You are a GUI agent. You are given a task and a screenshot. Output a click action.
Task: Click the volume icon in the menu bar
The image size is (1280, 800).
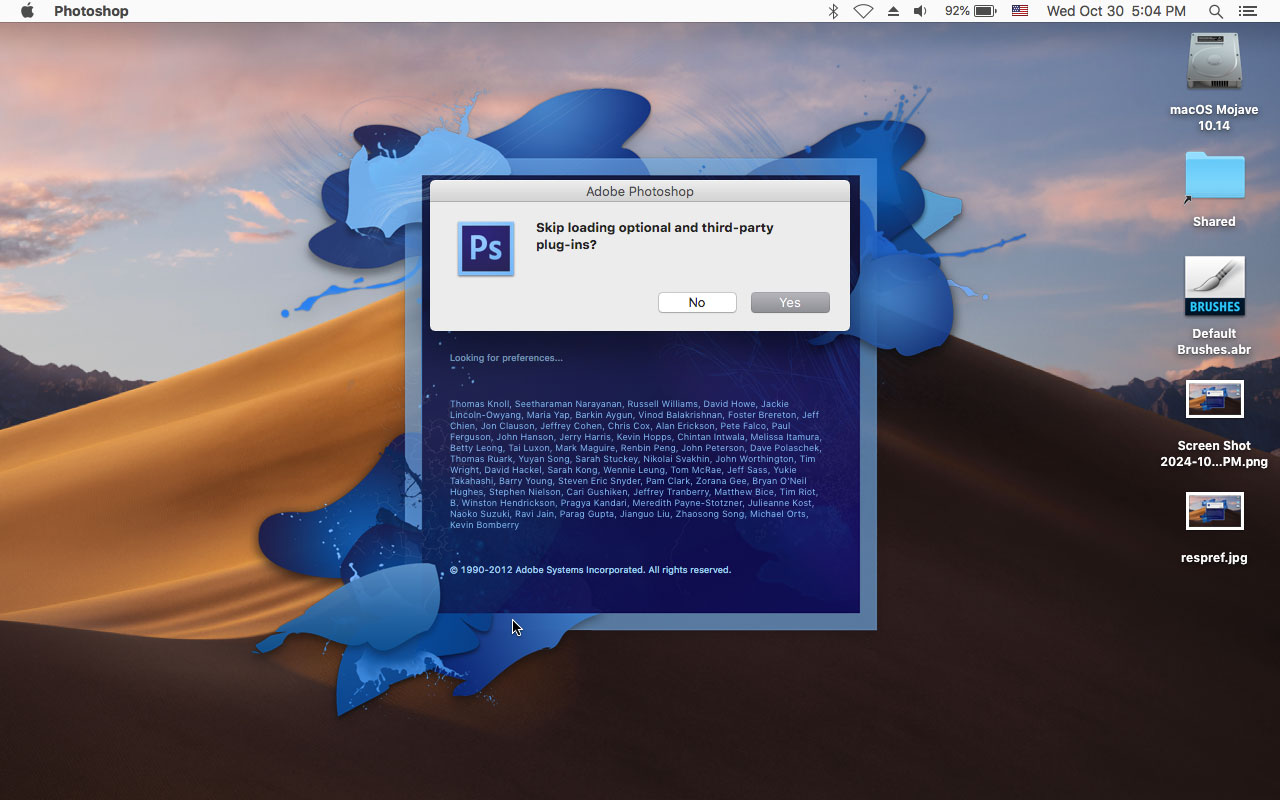tap(919, 11)
